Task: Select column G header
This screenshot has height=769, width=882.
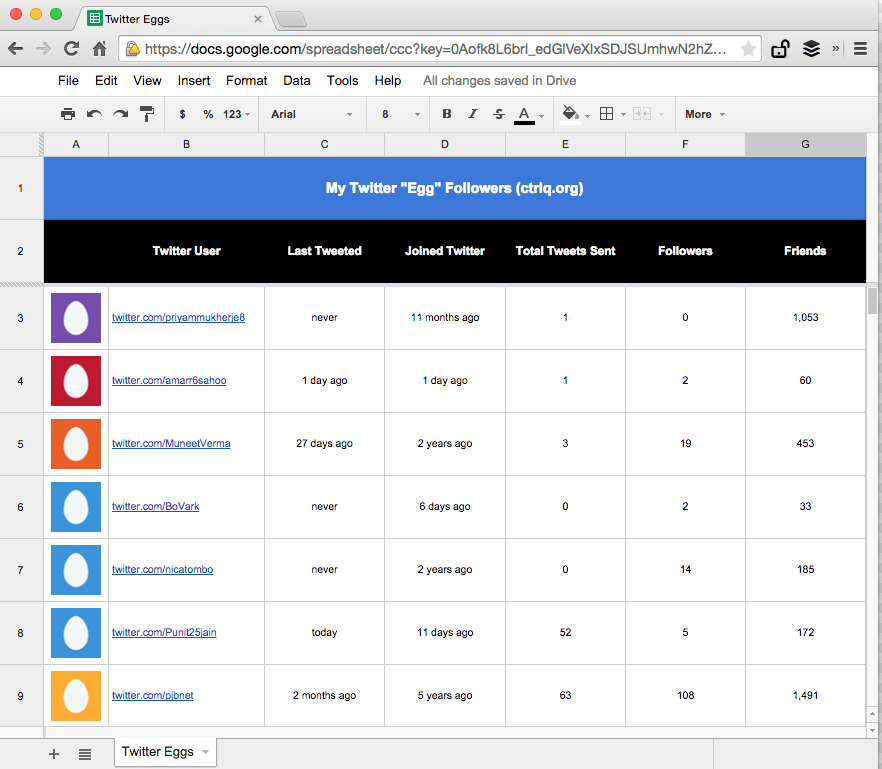Action: point(806,145)
